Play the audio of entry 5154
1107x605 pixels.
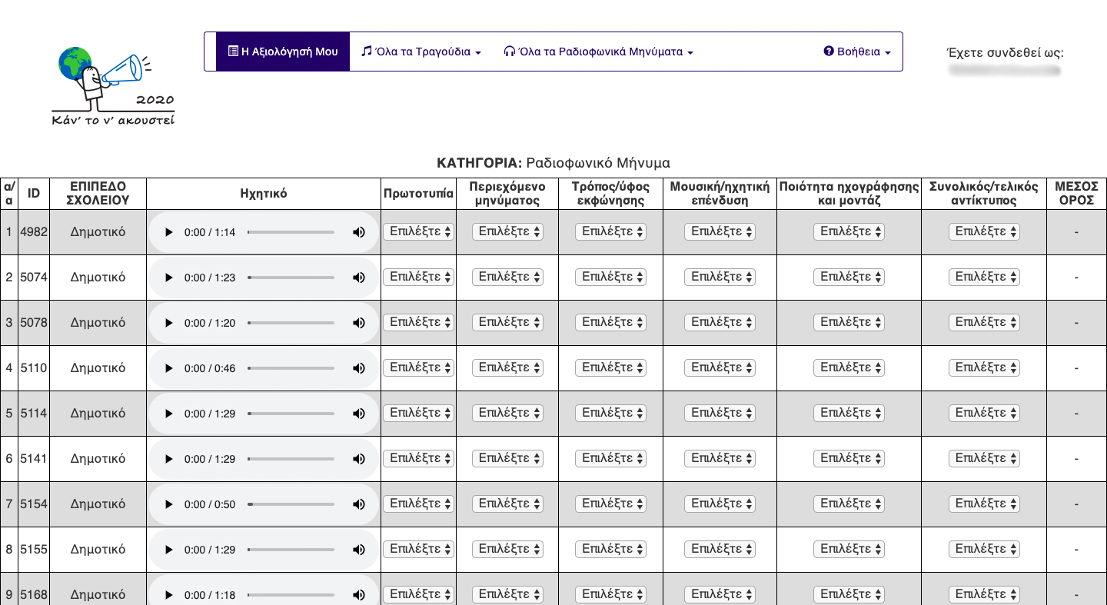pos(168,504)
